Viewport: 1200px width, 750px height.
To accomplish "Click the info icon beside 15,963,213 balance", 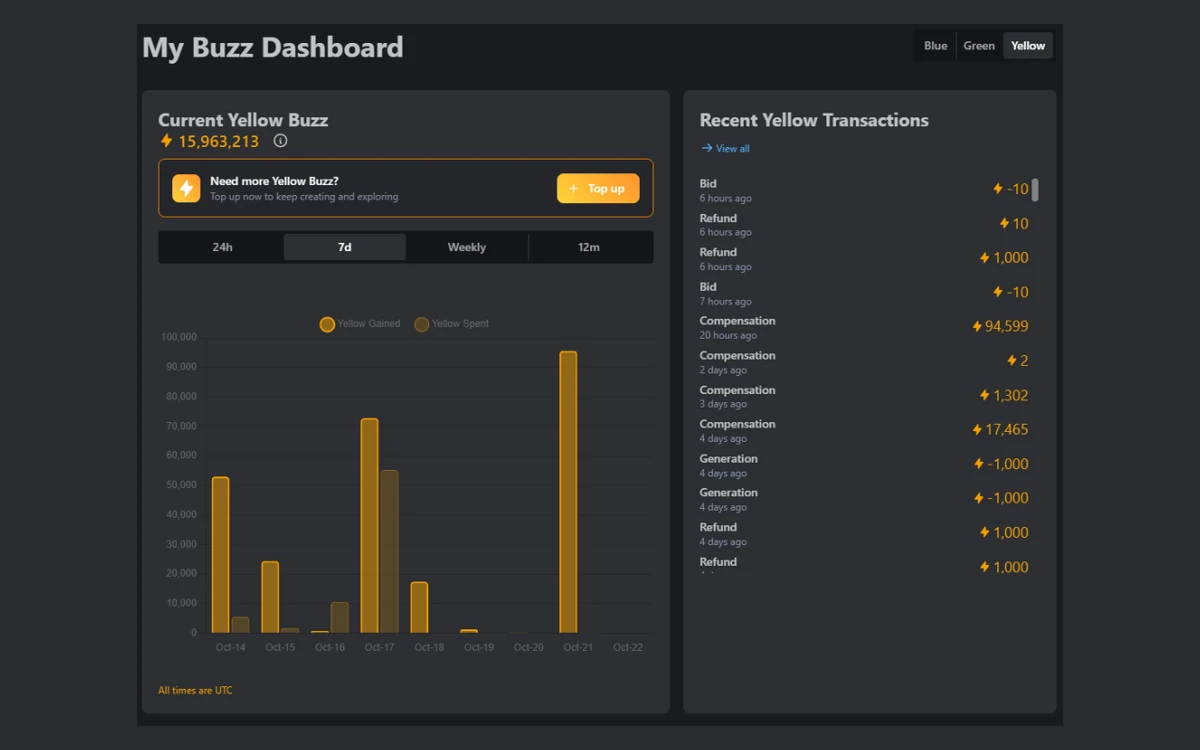I will [280, 141].
